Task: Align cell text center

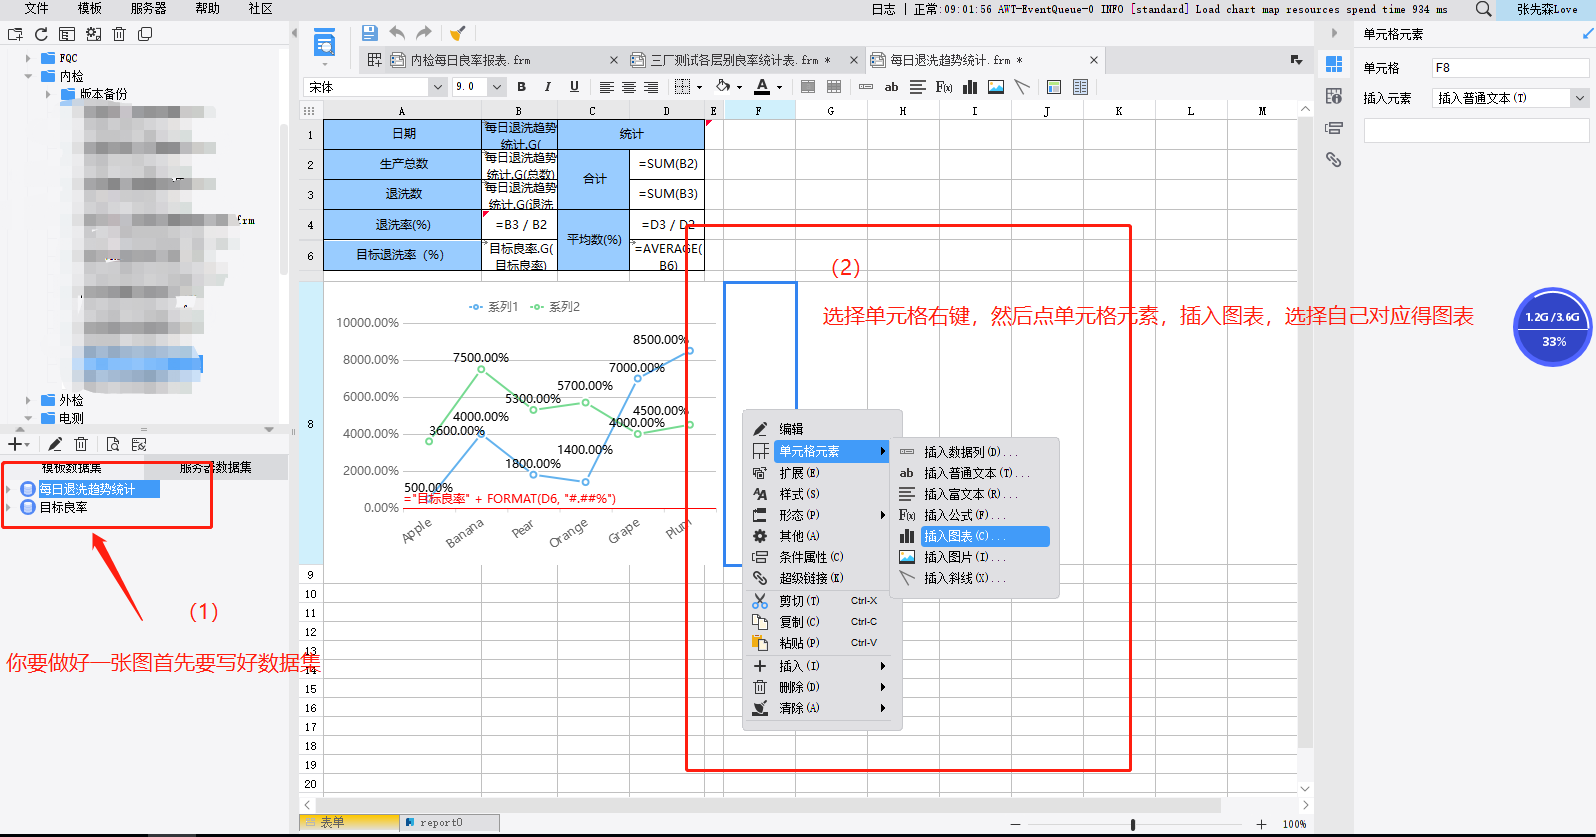Action: coord(629,87)
